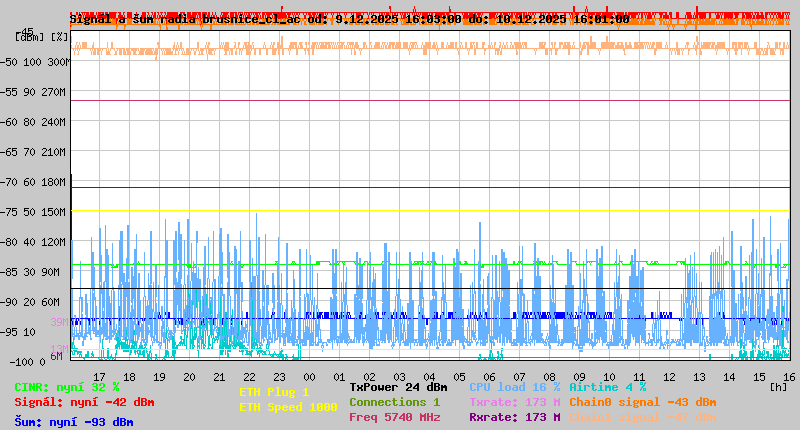The width and height of the screenshot is (800, 430).
Task: Click the -70 60 180M axis label
Action: [33, 182]
